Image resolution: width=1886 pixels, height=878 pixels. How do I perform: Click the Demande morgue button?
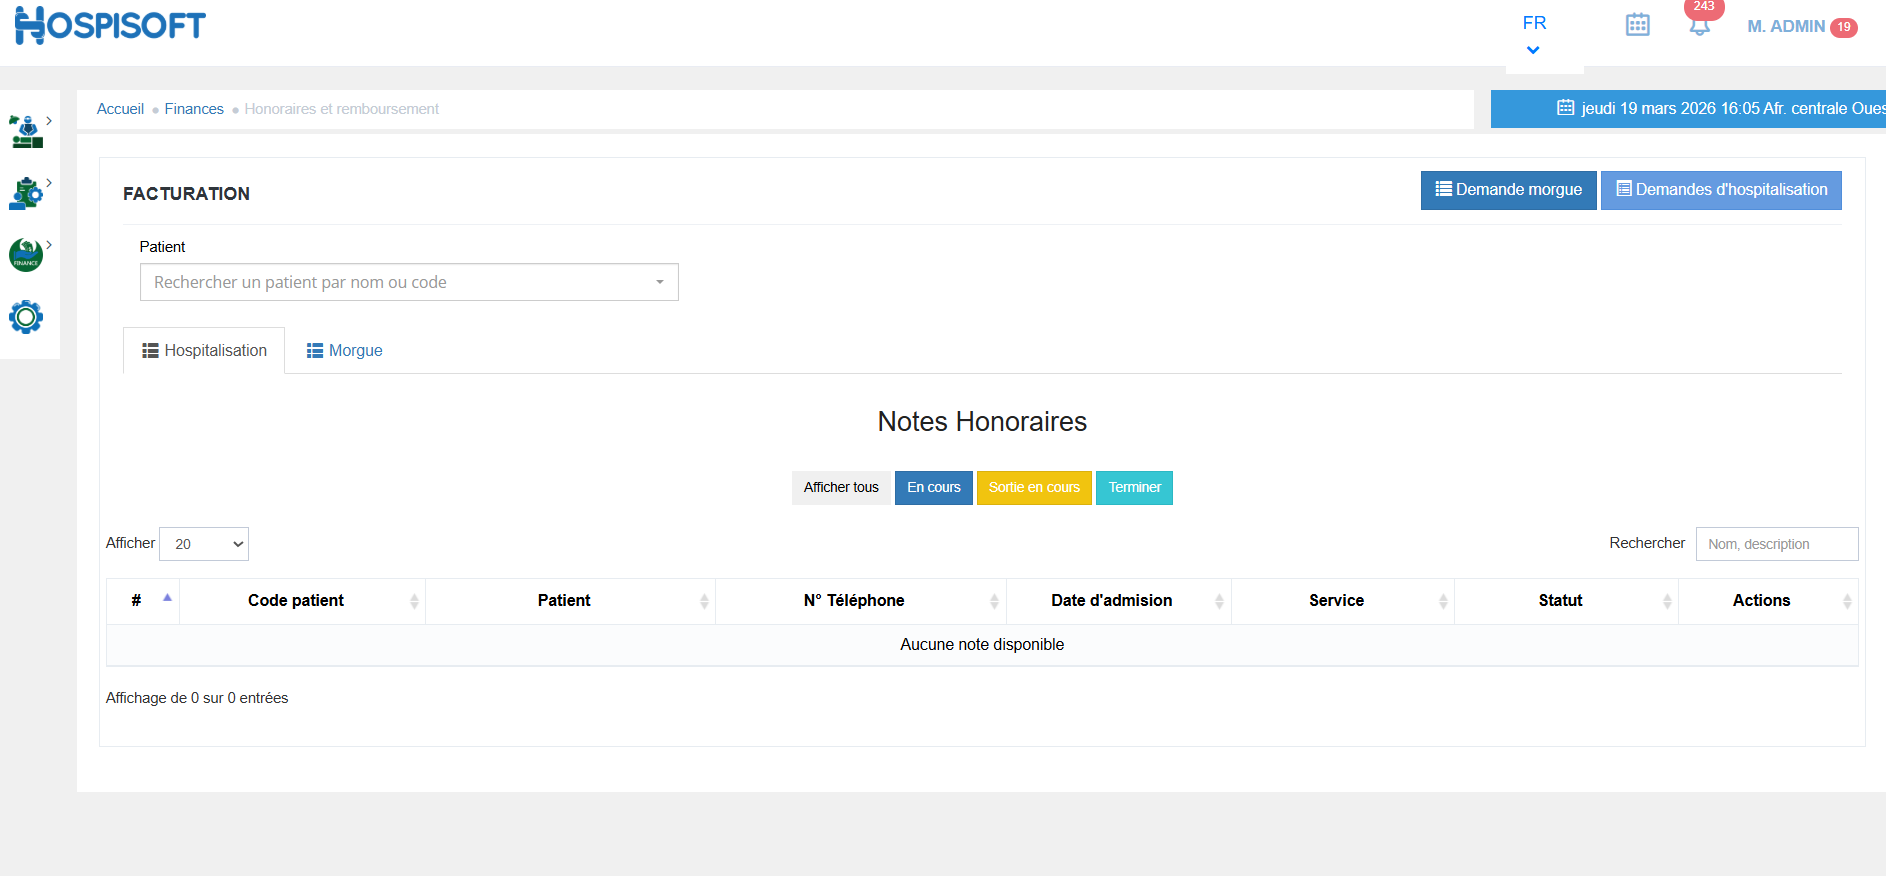pos(1508,190)
